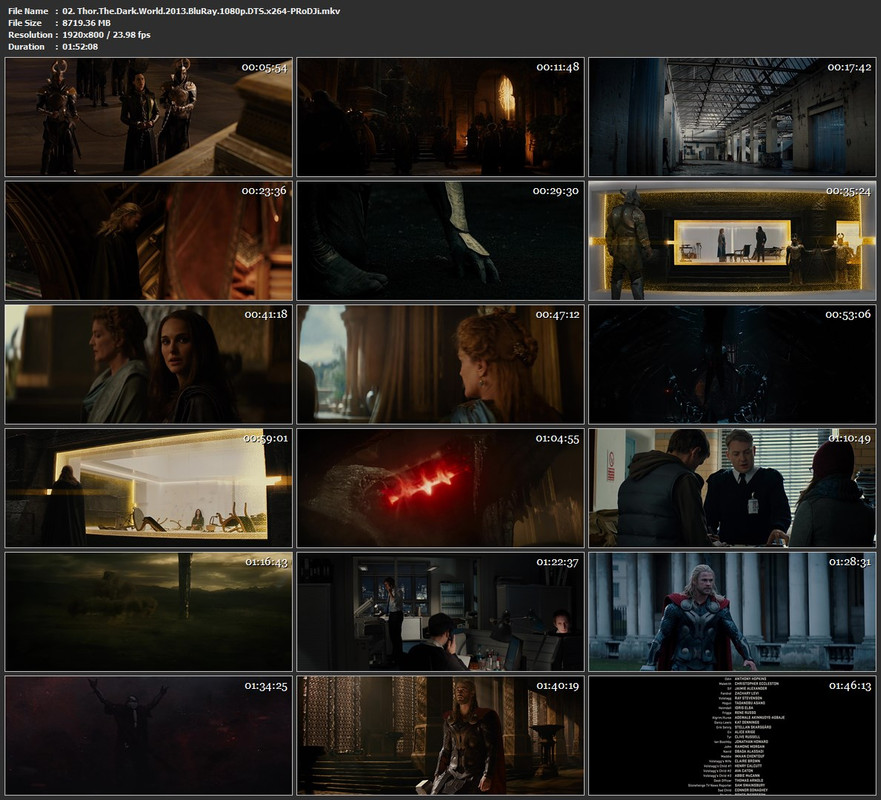The image size is (881, 800).
Task: Click the Duration label
Action: pyautogui.click(x=26, y=47)
